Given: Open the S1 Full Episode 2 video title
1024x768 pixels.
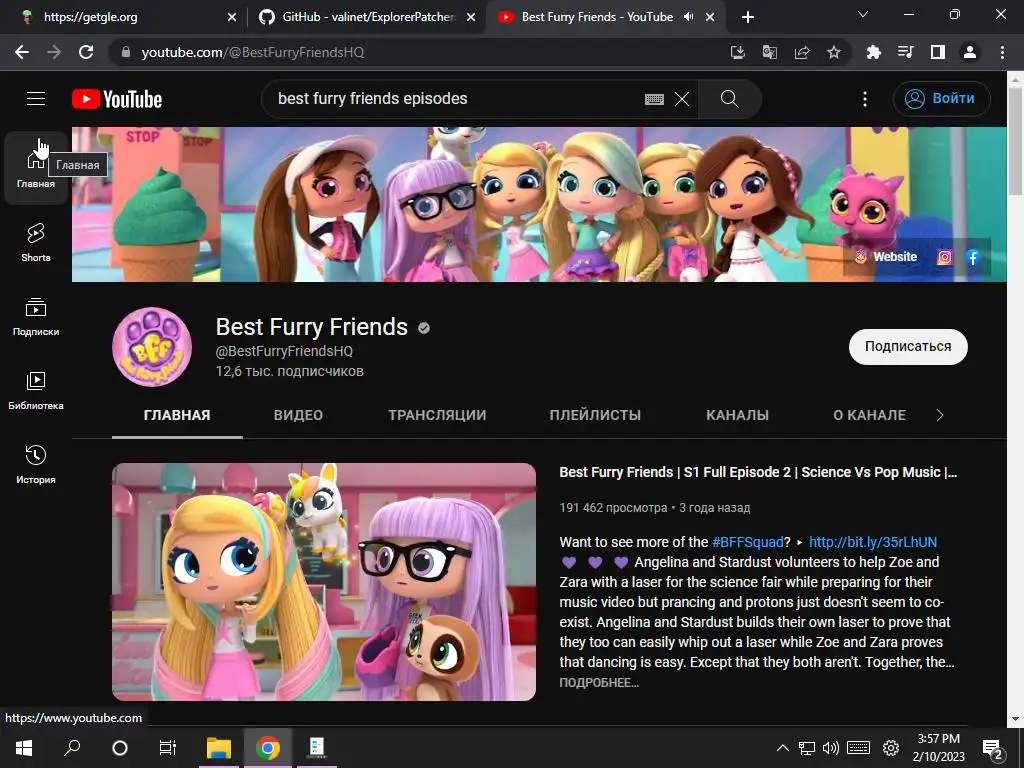Looking at the screenshot, I should [758, 472].
